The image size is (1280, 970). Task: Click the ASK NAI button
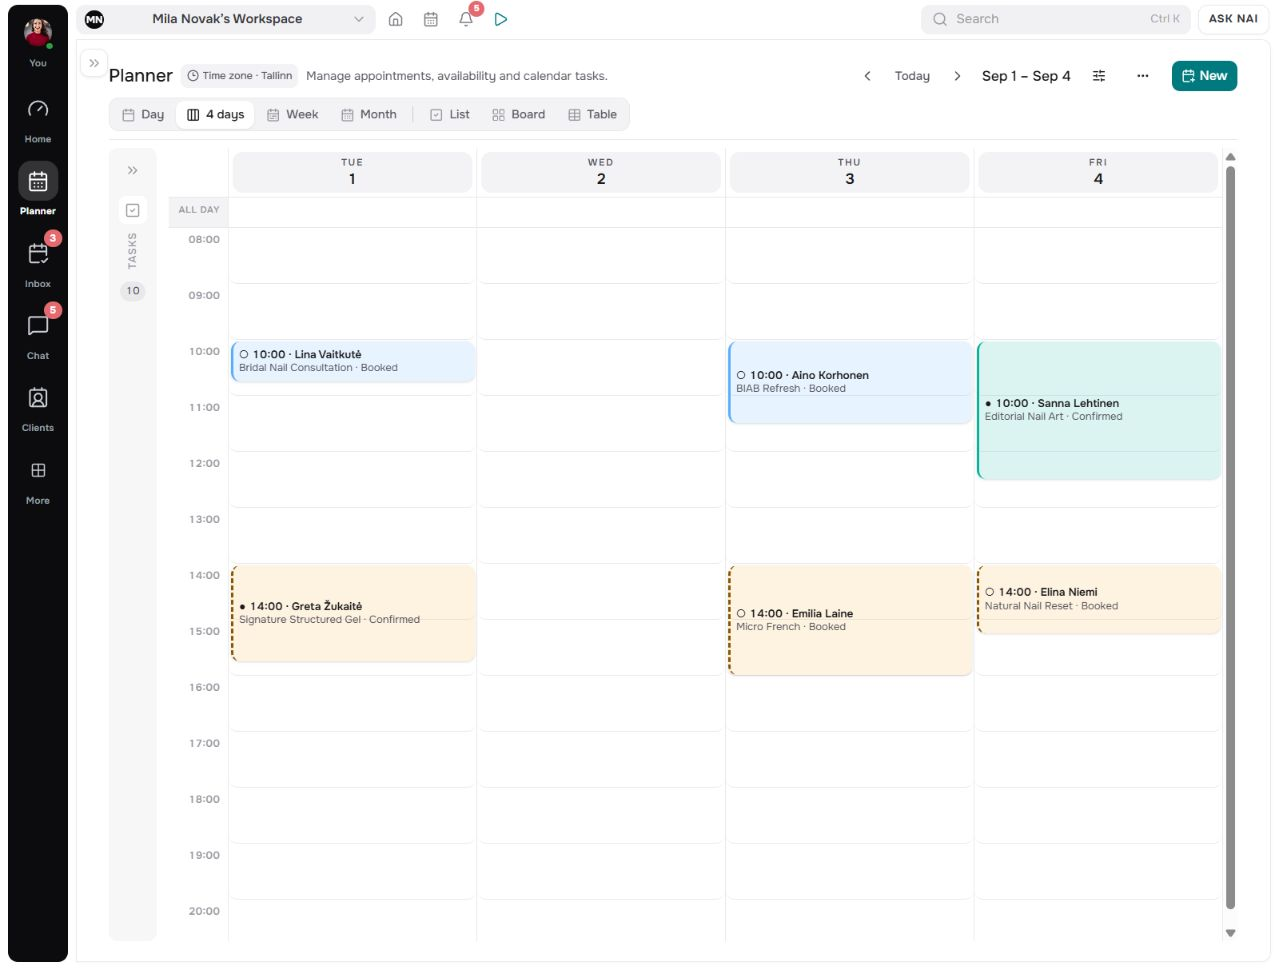(1233, 19)
